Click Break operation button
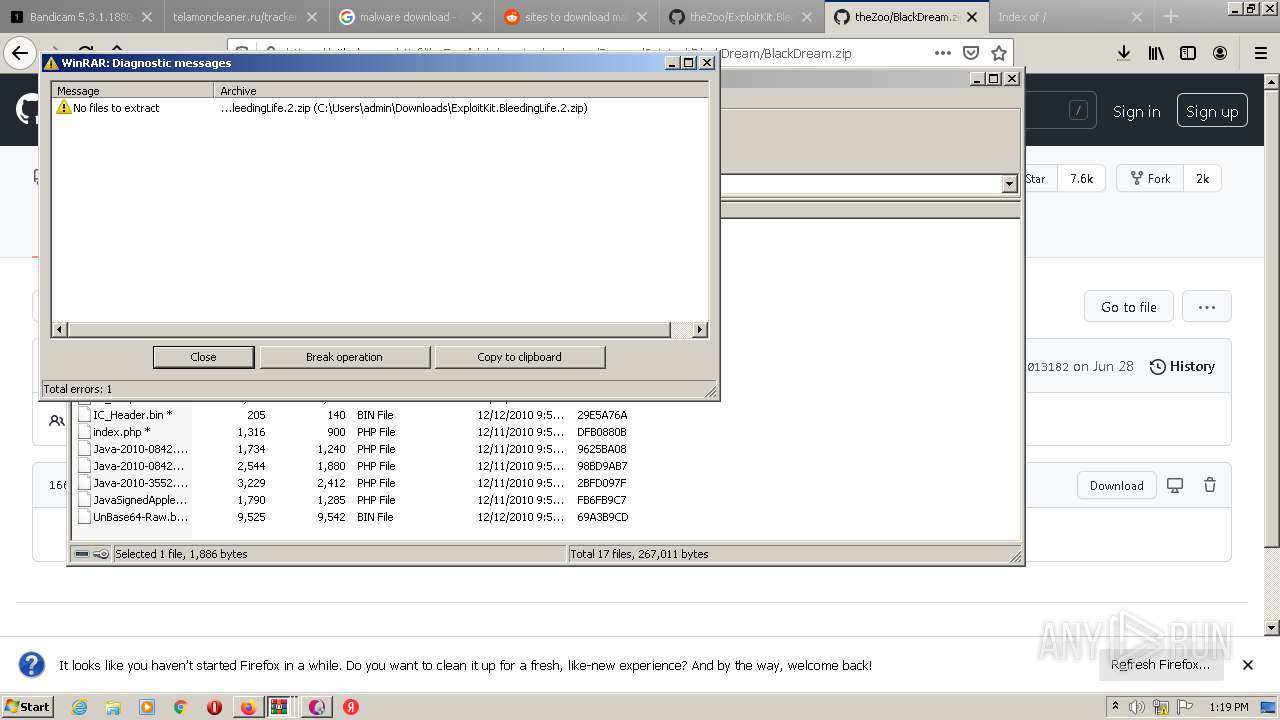The height and width of the screenshot is (720, 1280). (x=344, y=357)
